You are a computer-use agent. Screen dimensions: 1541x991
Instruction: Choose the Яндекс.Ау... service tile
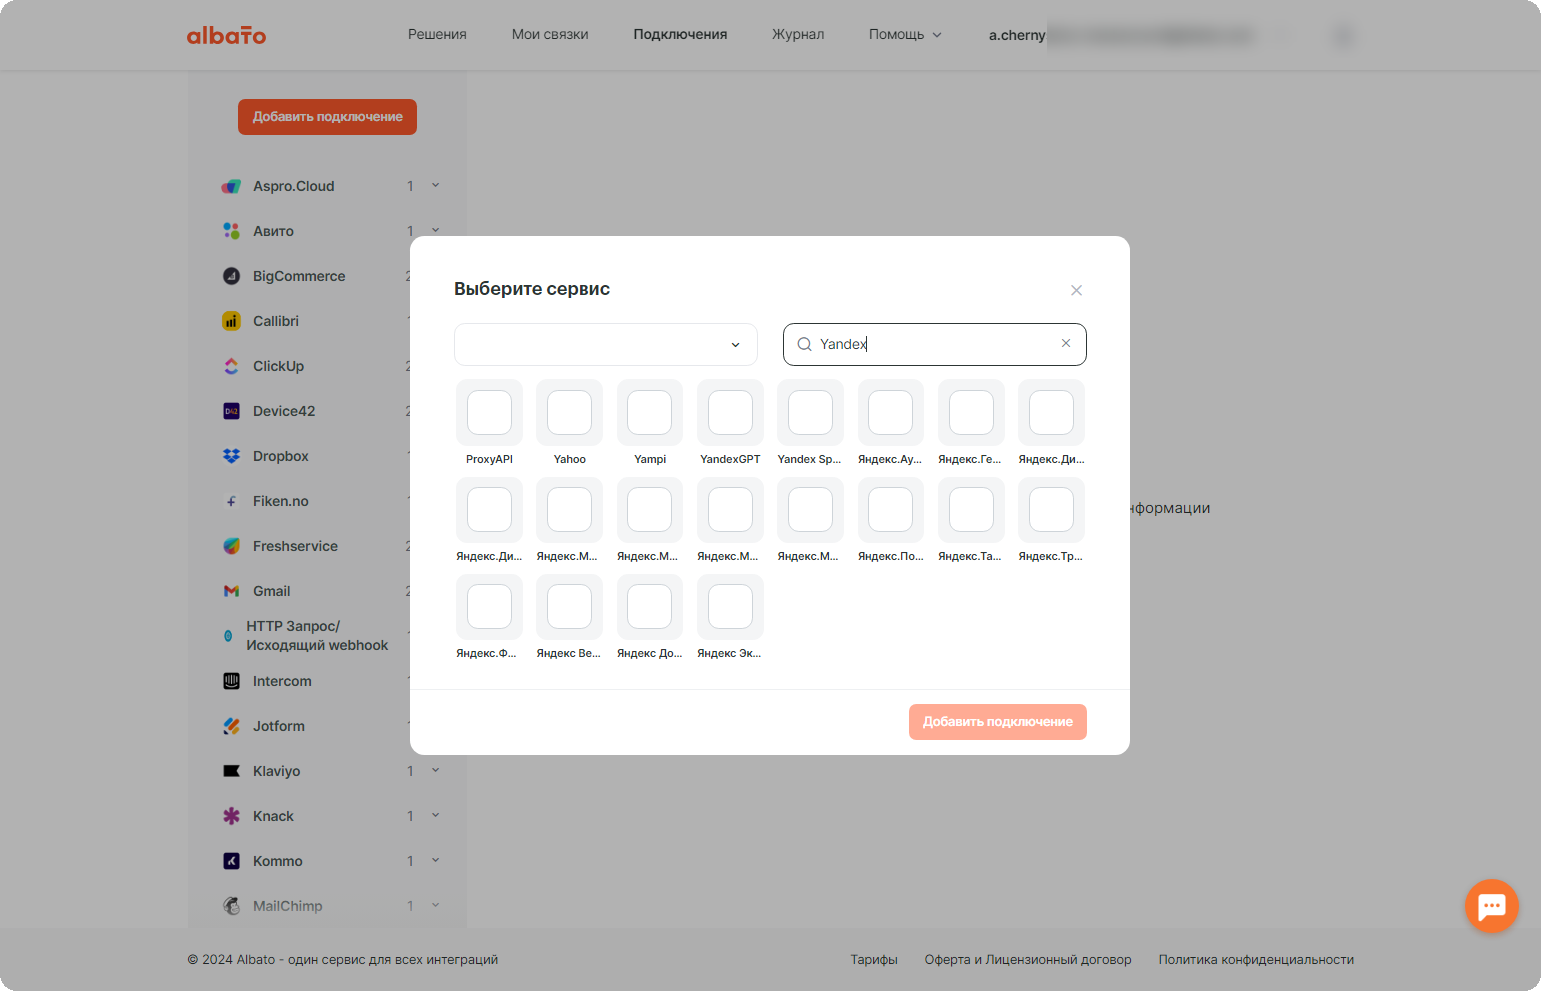[891, 422]
